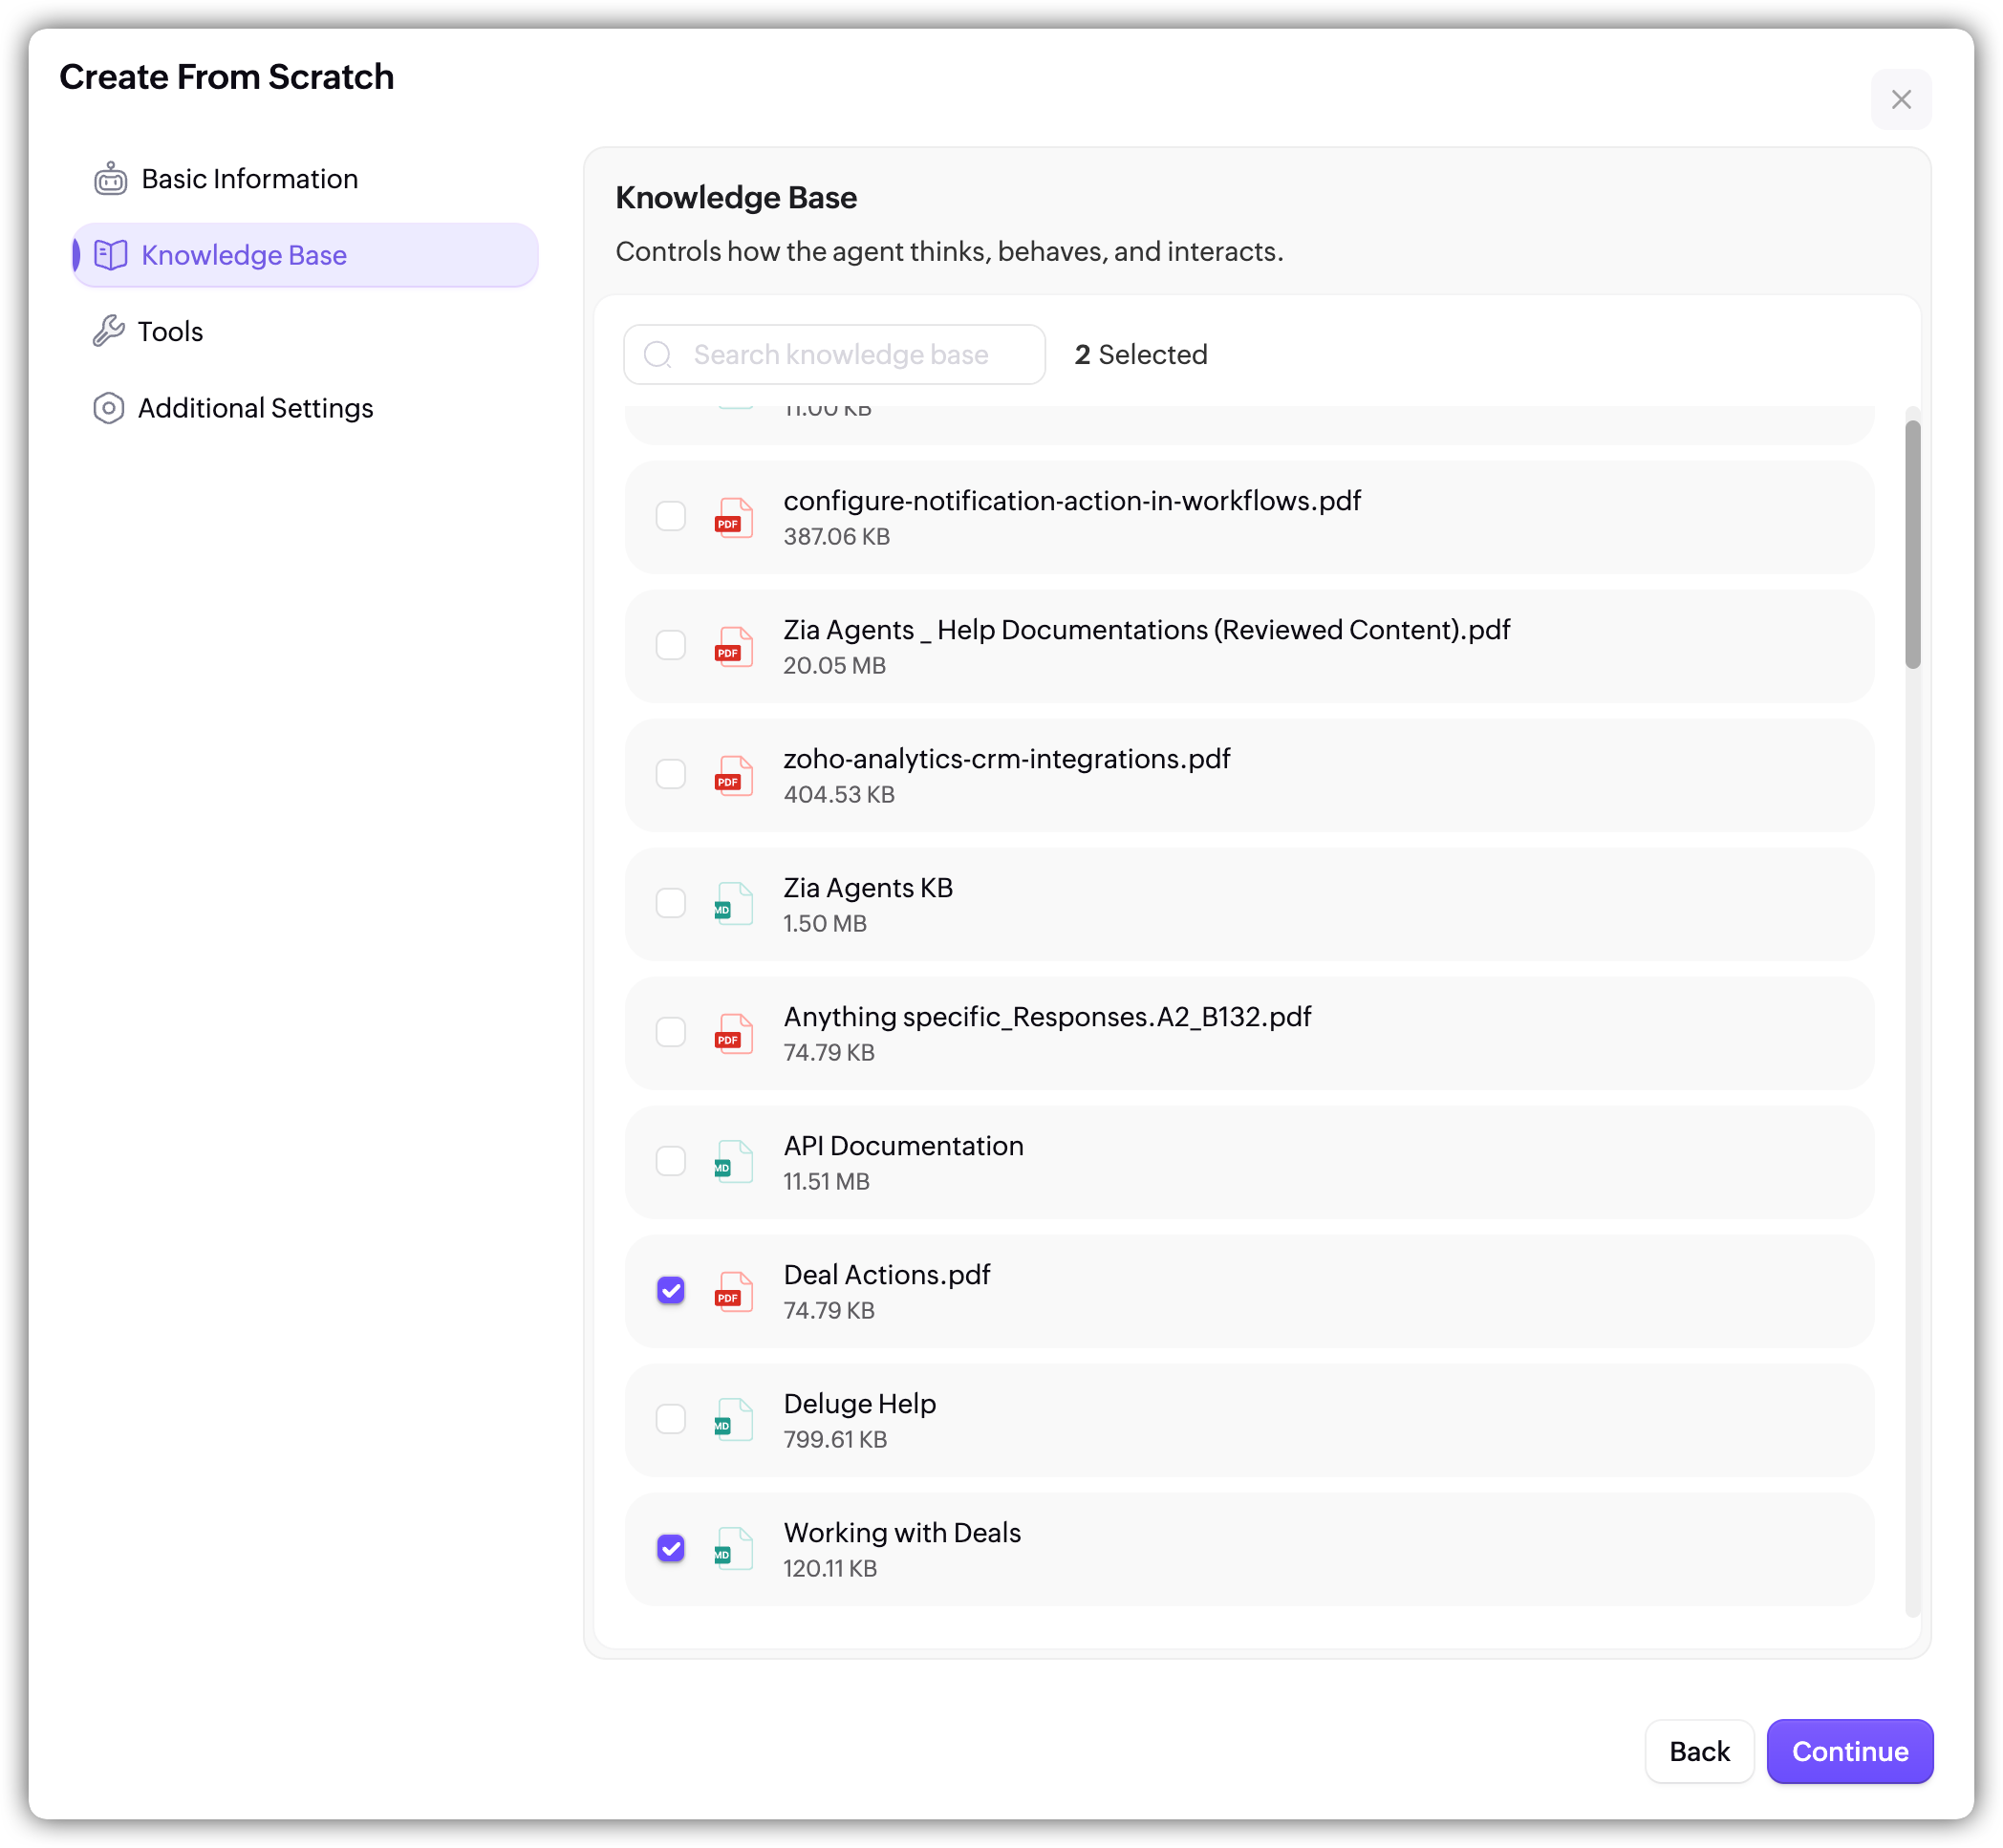Uncheck the Working with Deals checkbox

670,1549
